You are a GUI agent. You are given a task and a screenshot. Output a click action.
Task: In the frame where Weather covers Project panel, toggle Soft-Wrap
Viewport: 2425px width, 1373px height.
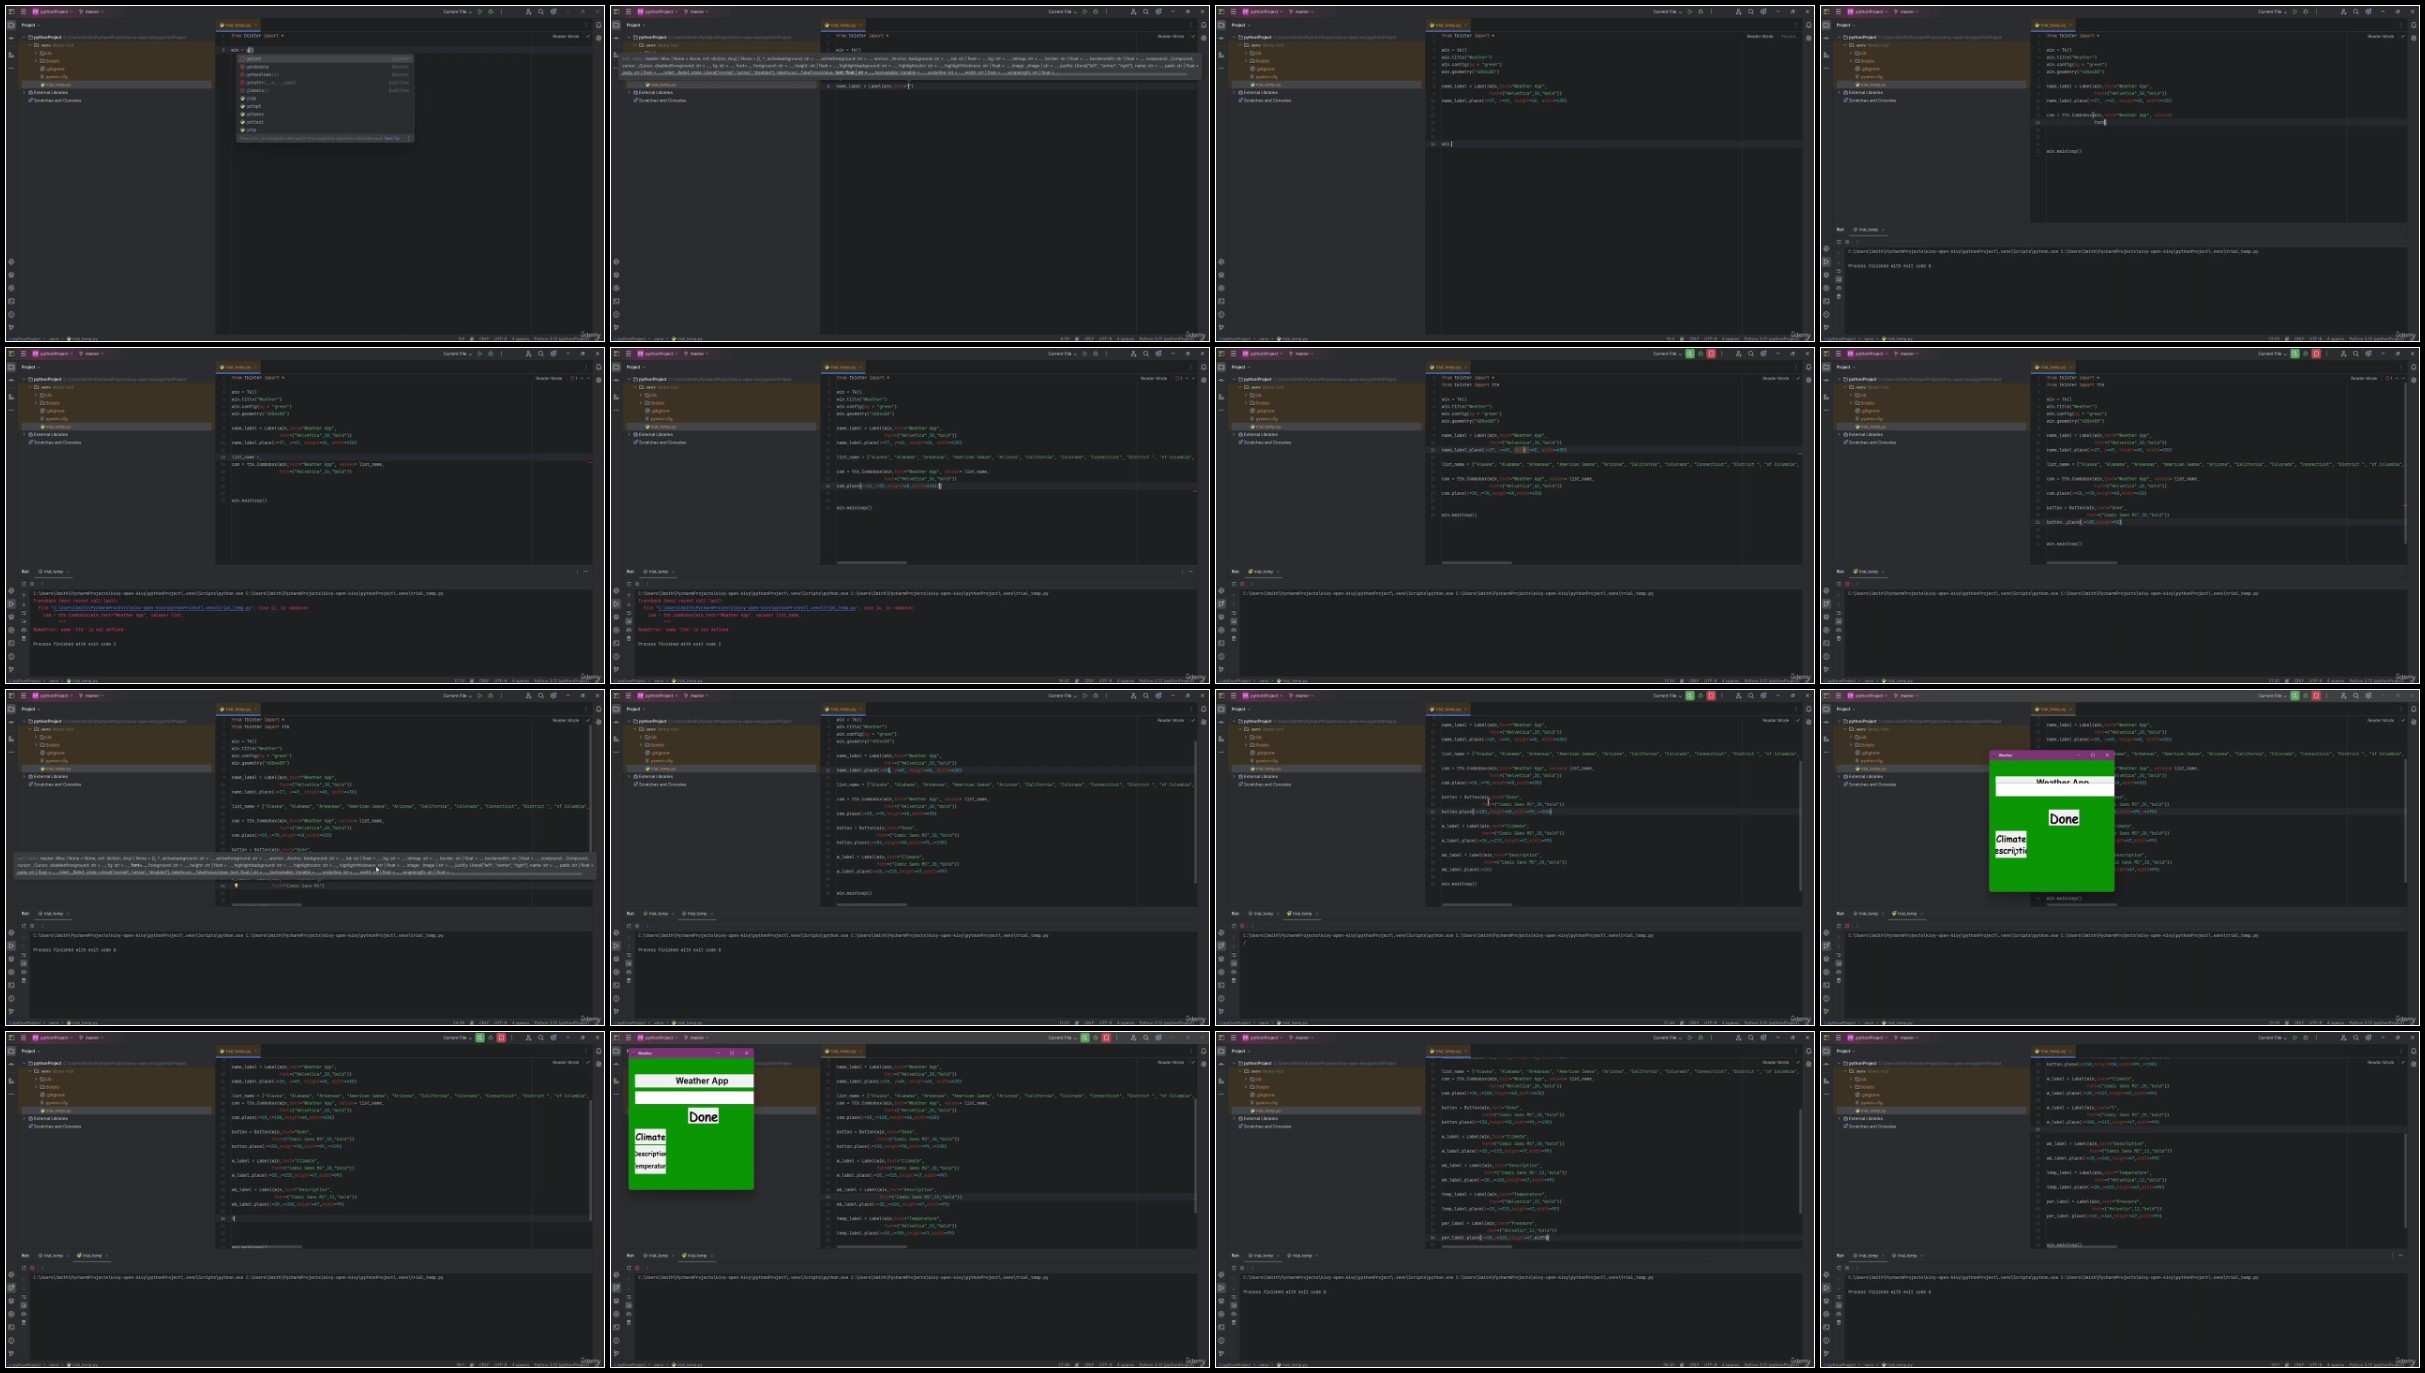point(629,1297)
